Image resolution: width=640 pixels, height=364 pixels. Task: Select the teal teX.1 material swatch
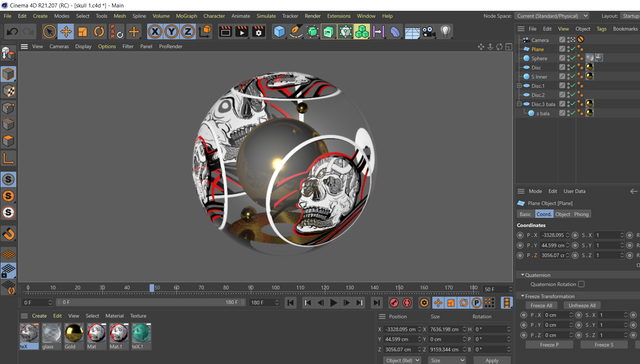(x=141, y=334)
